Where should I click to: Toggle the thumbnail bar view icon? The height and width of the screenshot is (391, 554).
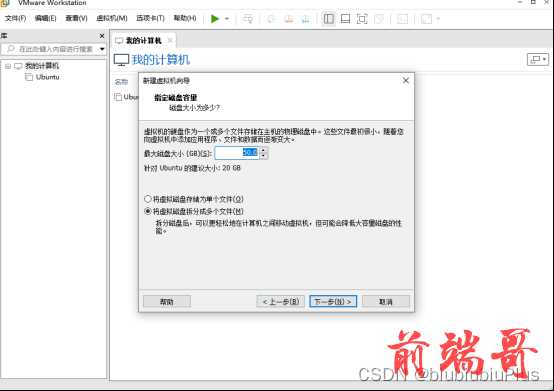345,19
